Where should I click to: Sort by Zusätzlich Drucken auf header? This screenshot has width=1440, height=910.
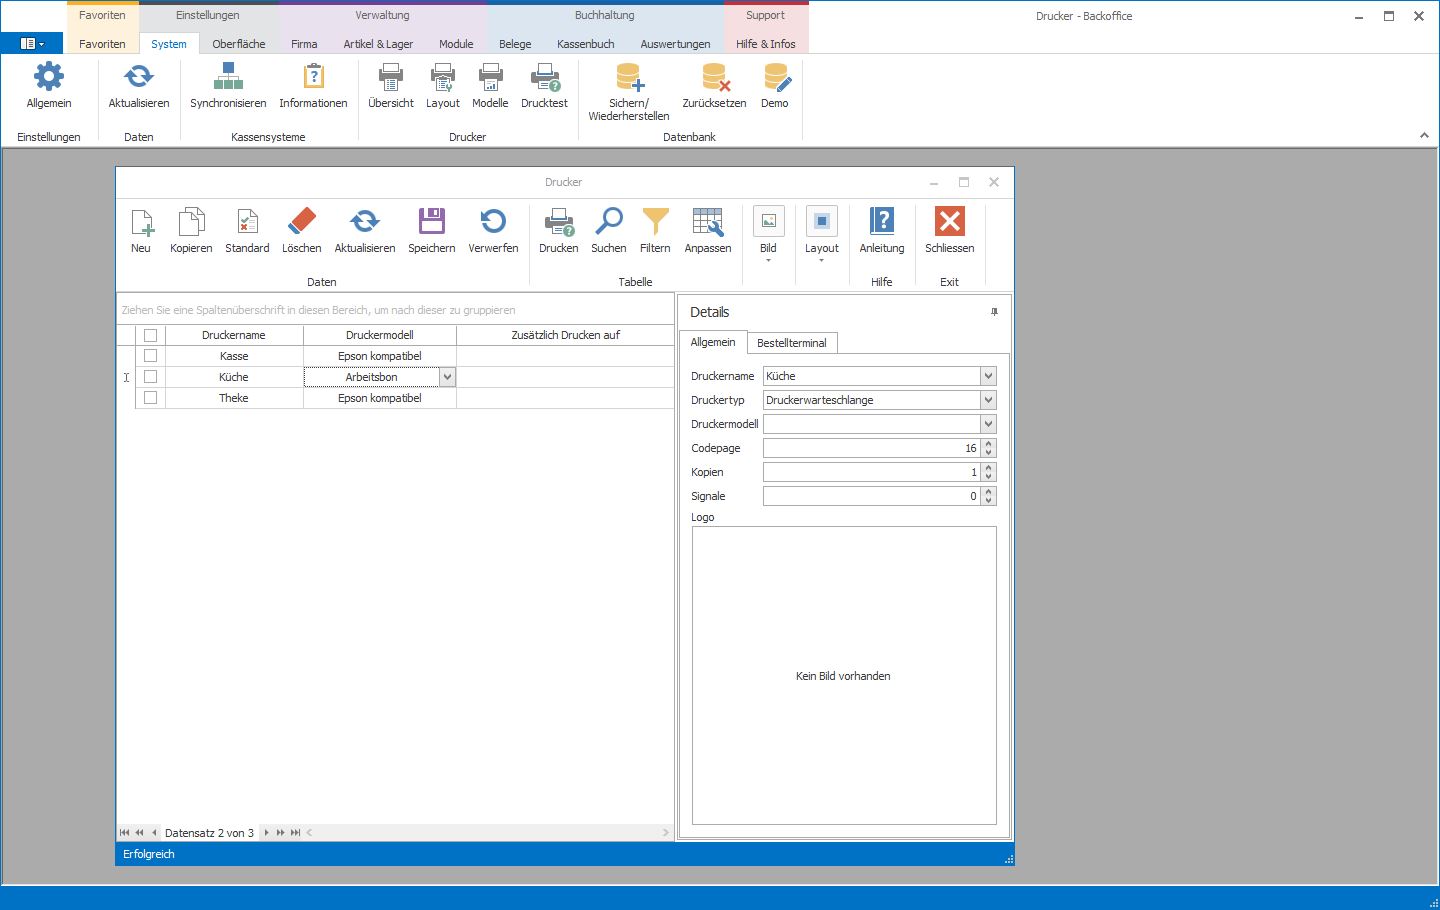click(x=565, y=335)
